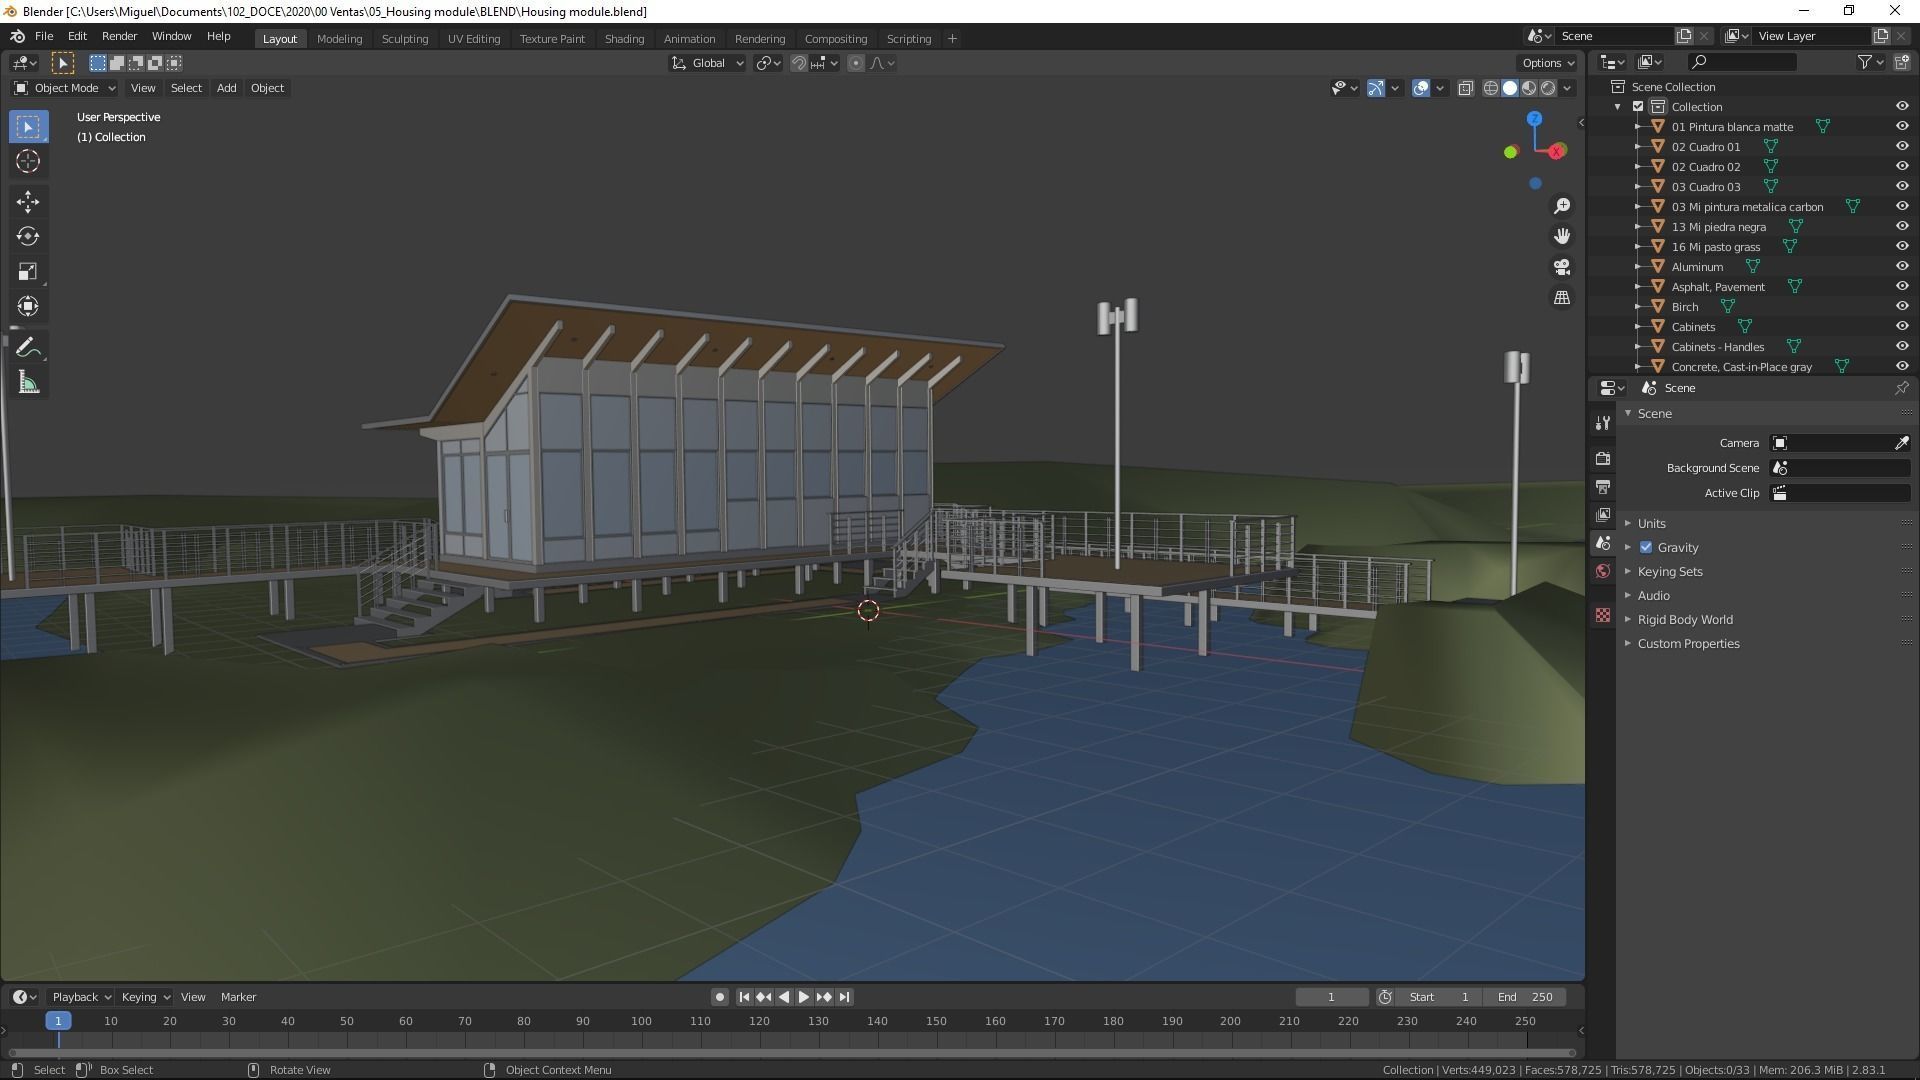Open the World properties tab
Image resolution: width=1920 pixels, height=1080 pixels.
[1603, 572]
